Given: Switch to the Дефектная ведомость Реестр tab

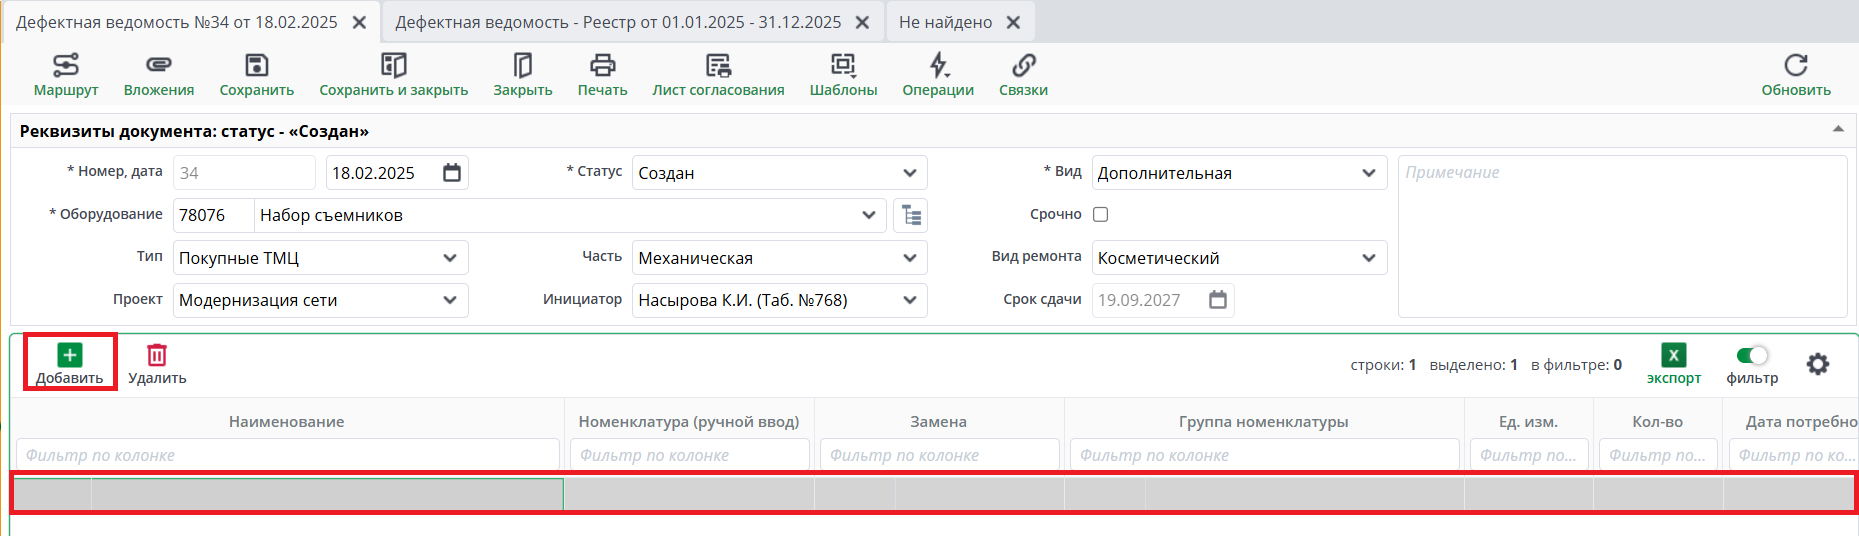Looking at the screenshot, I should 618,22.
